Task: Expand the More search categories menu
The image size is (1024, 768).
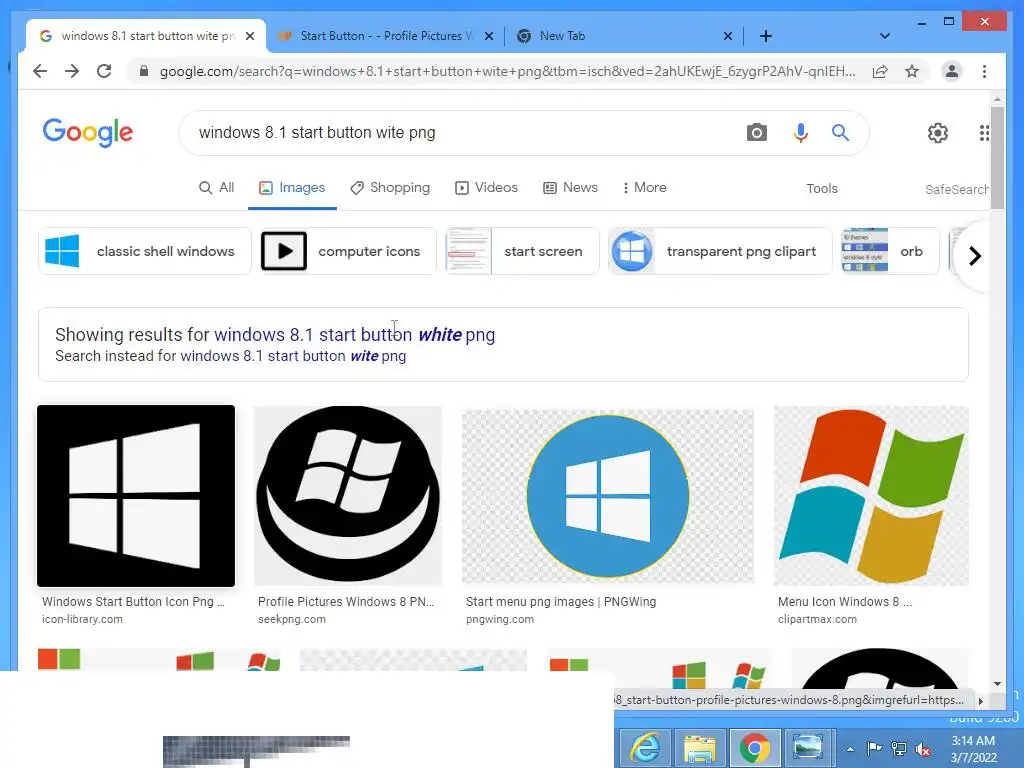Action: 644,188
